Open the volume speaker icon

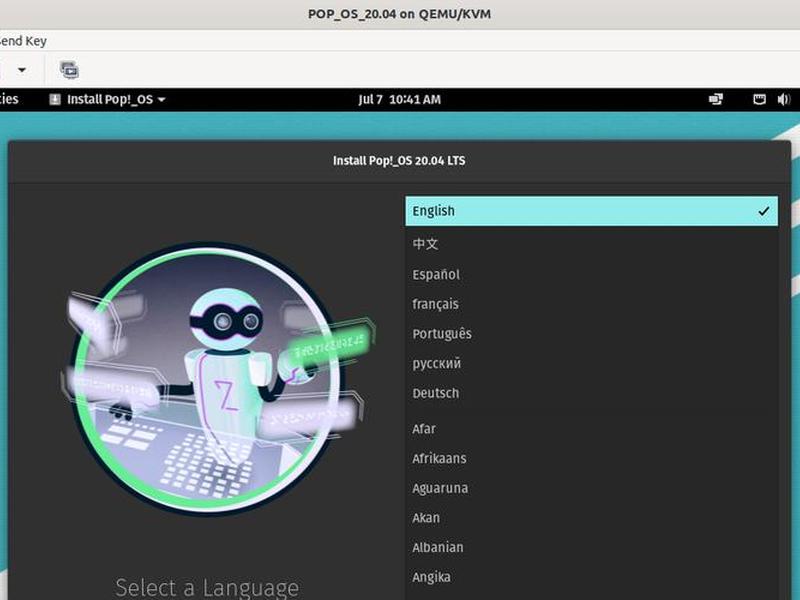click(x=783, y=99)
